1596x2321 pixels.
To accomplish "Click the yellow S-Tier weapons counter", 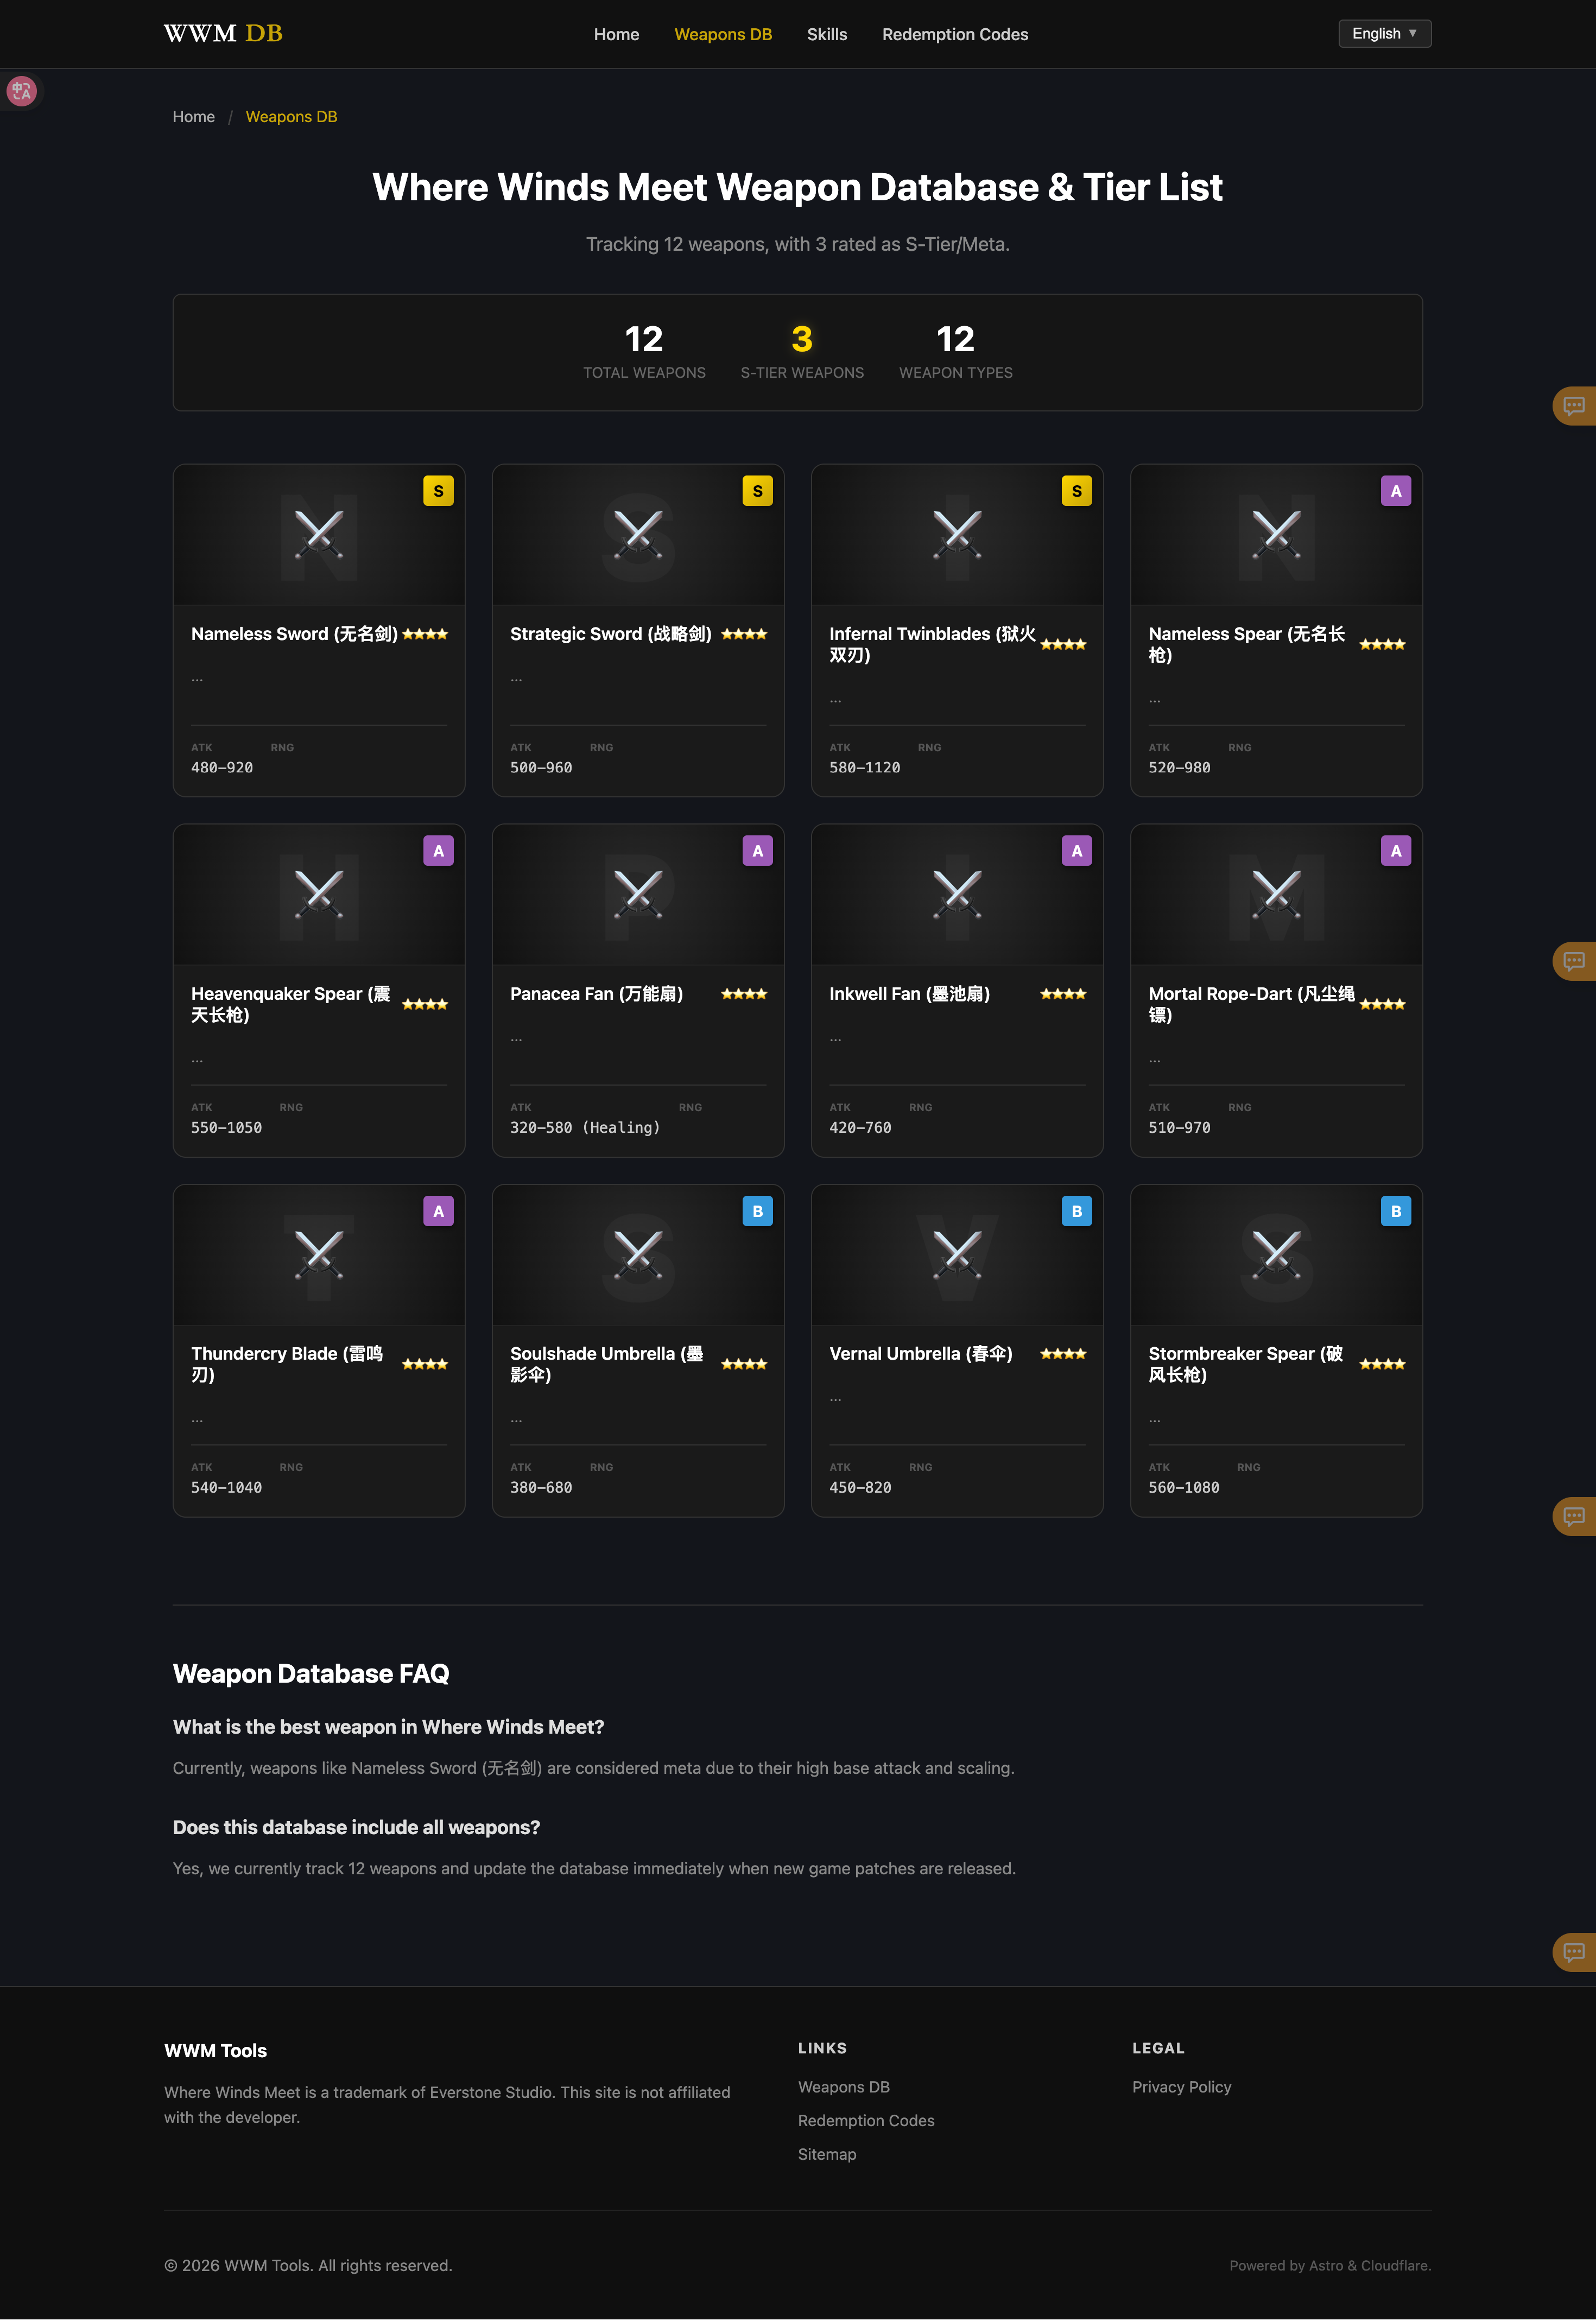I will [802, 340].
